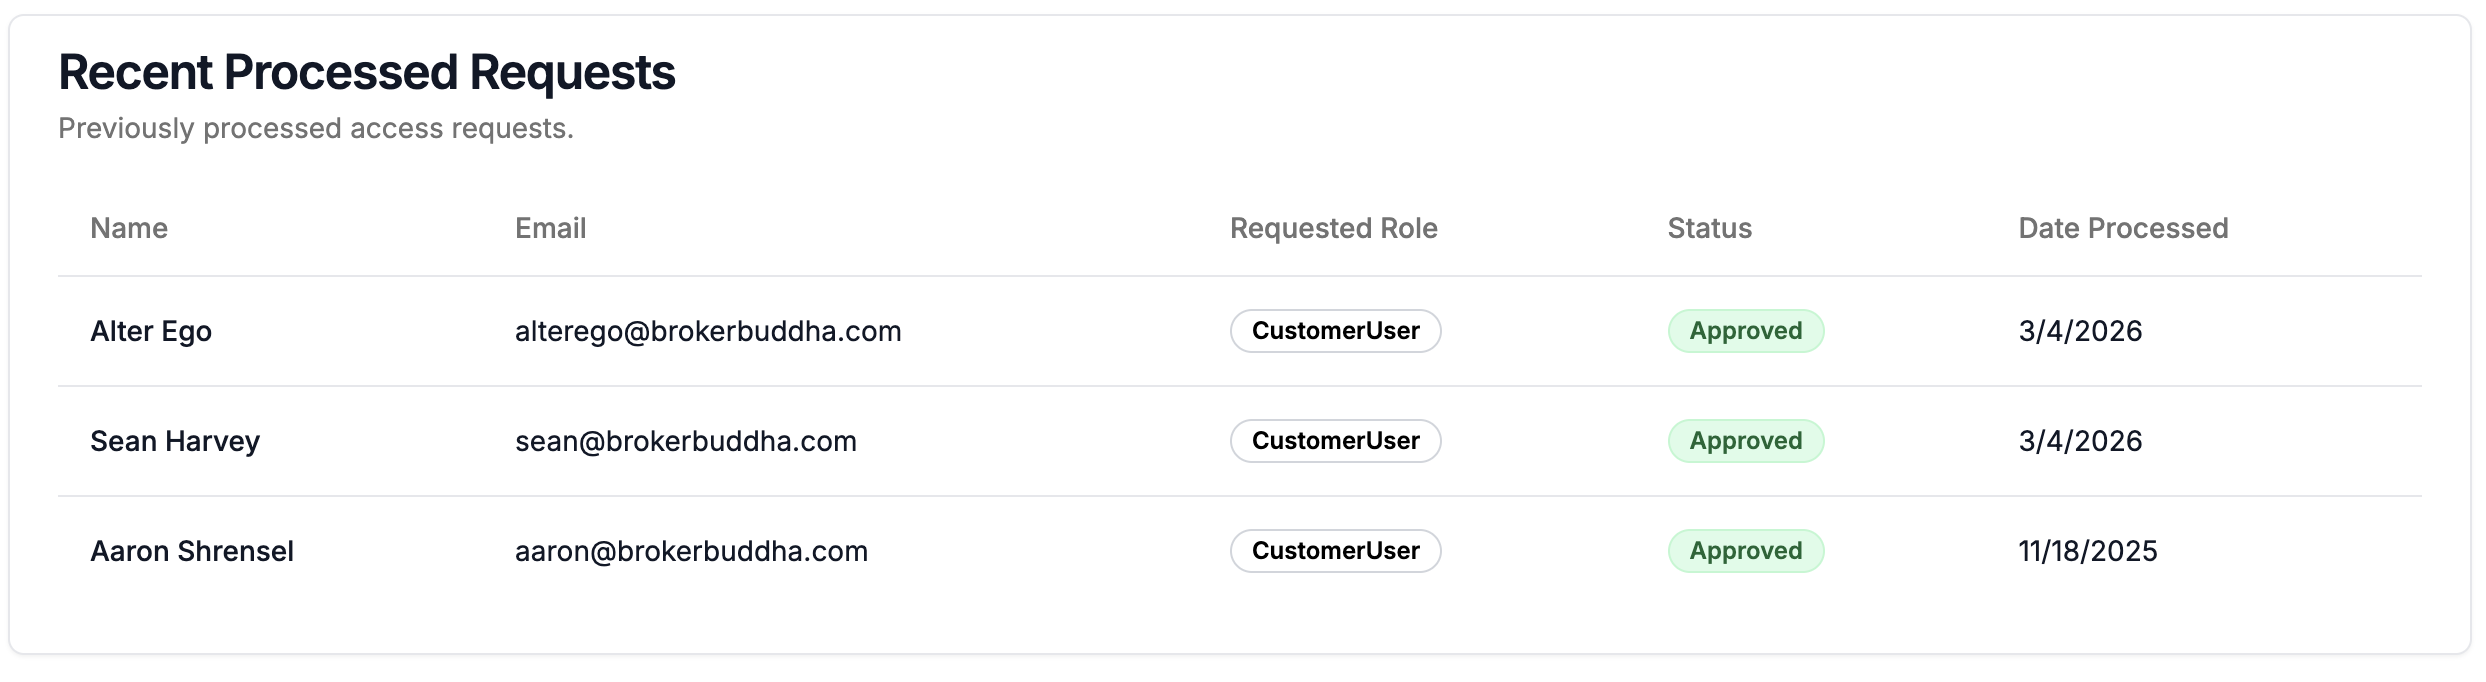The image size is (2486, 682).
Task: Select the Alter Ego name cell
Action: pyautogui.click(x=151, y=331)
